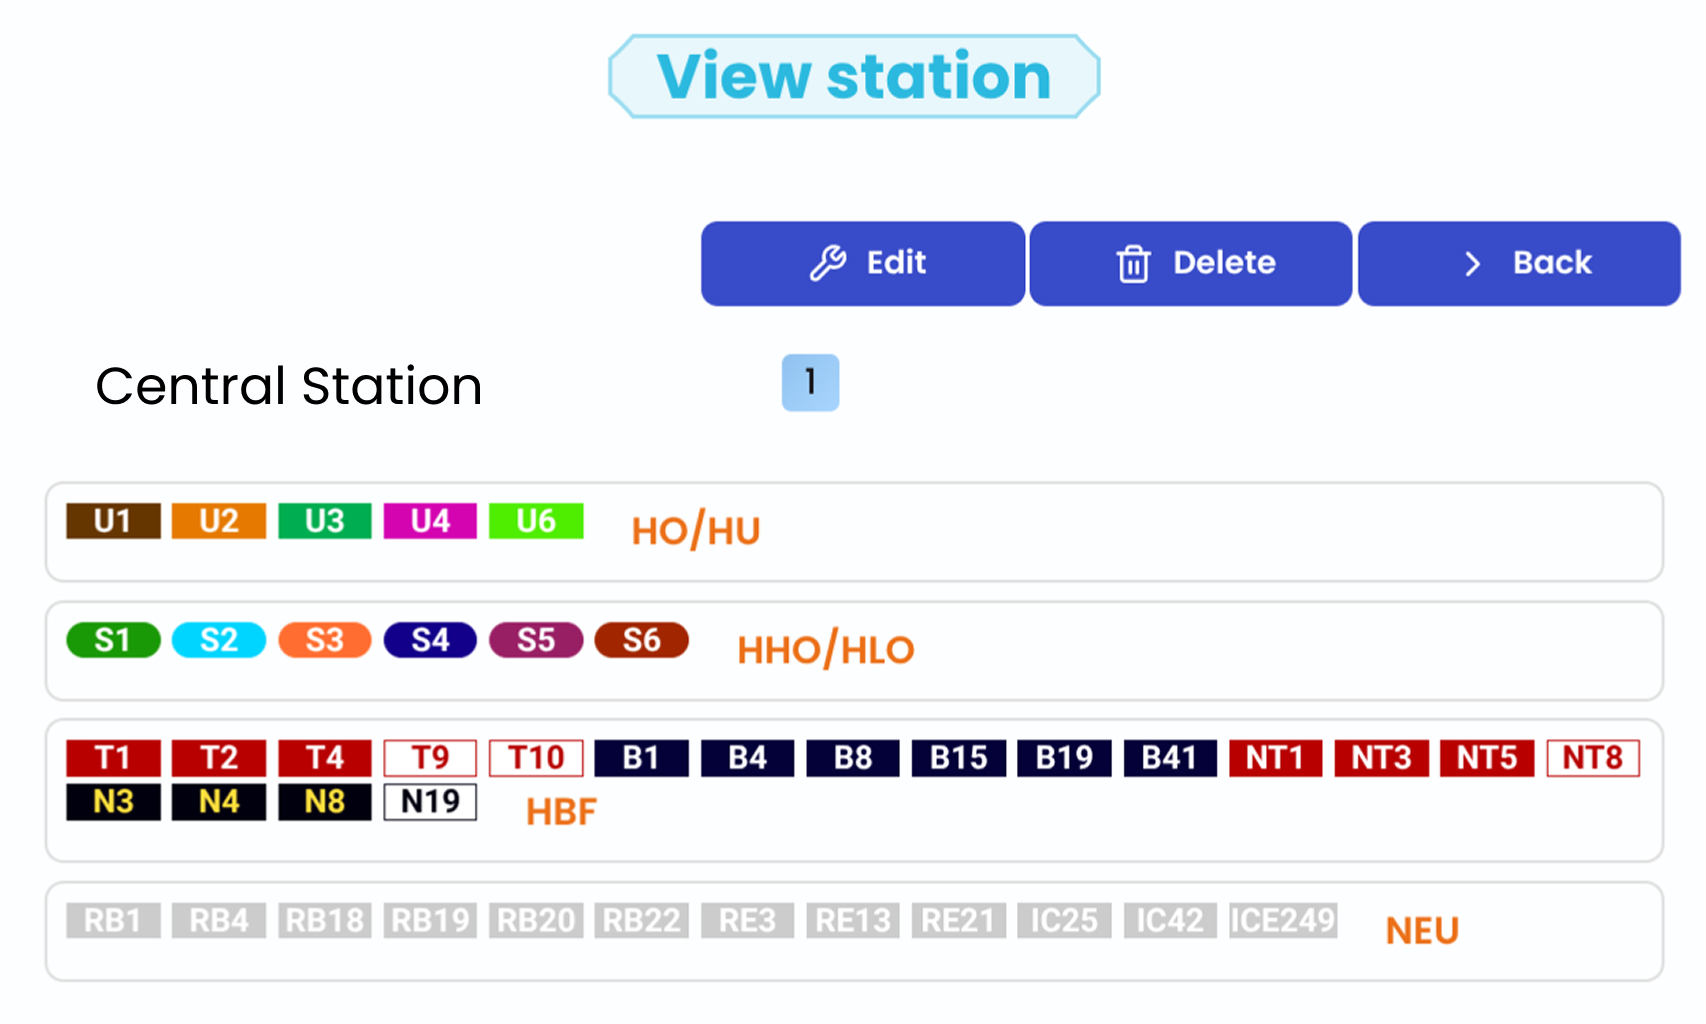Click the HO/HU stop label
The height and width of the screenshot is (1024, 1706).
pyautogui.click(x=696, y=531)
